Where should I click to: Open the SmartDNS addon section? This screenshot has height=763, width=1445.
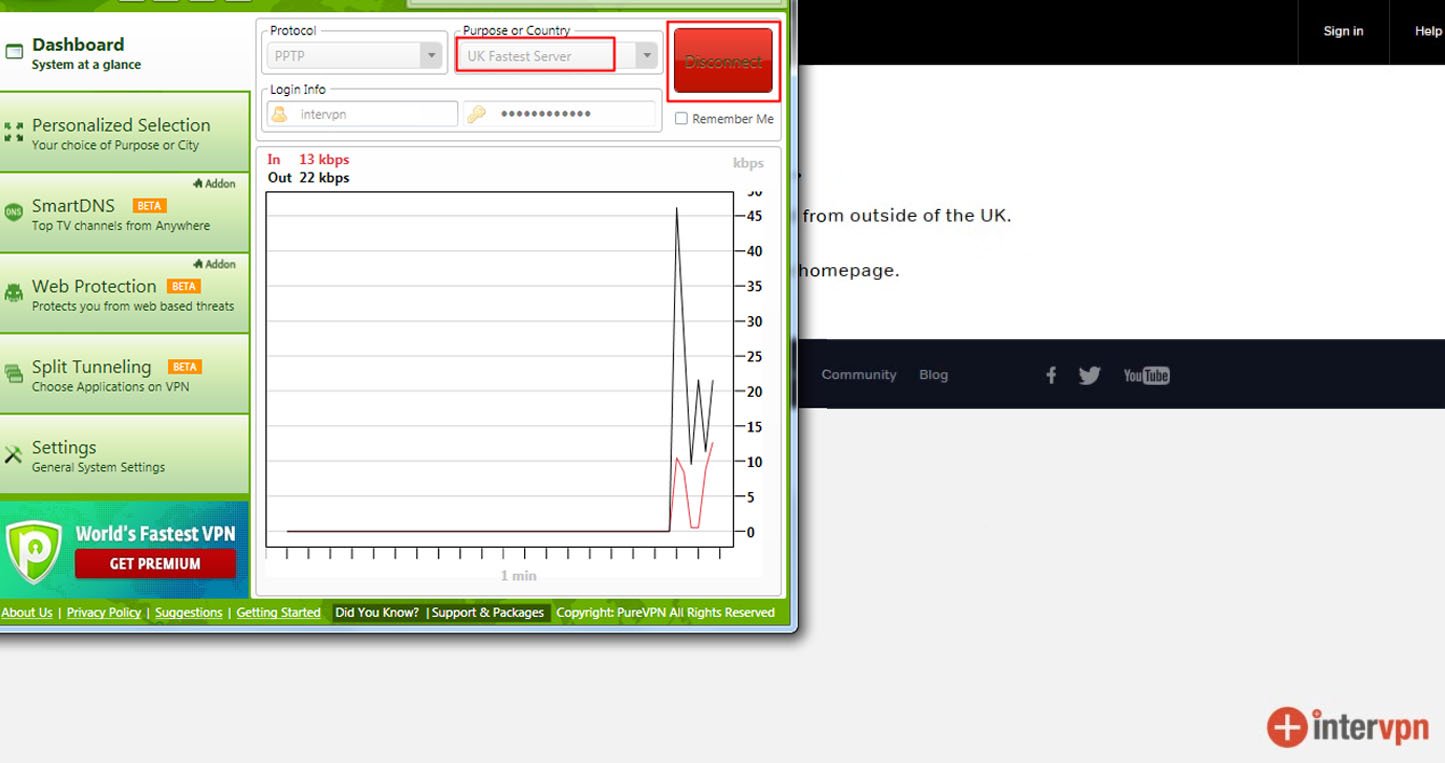[x=124, y=213]
